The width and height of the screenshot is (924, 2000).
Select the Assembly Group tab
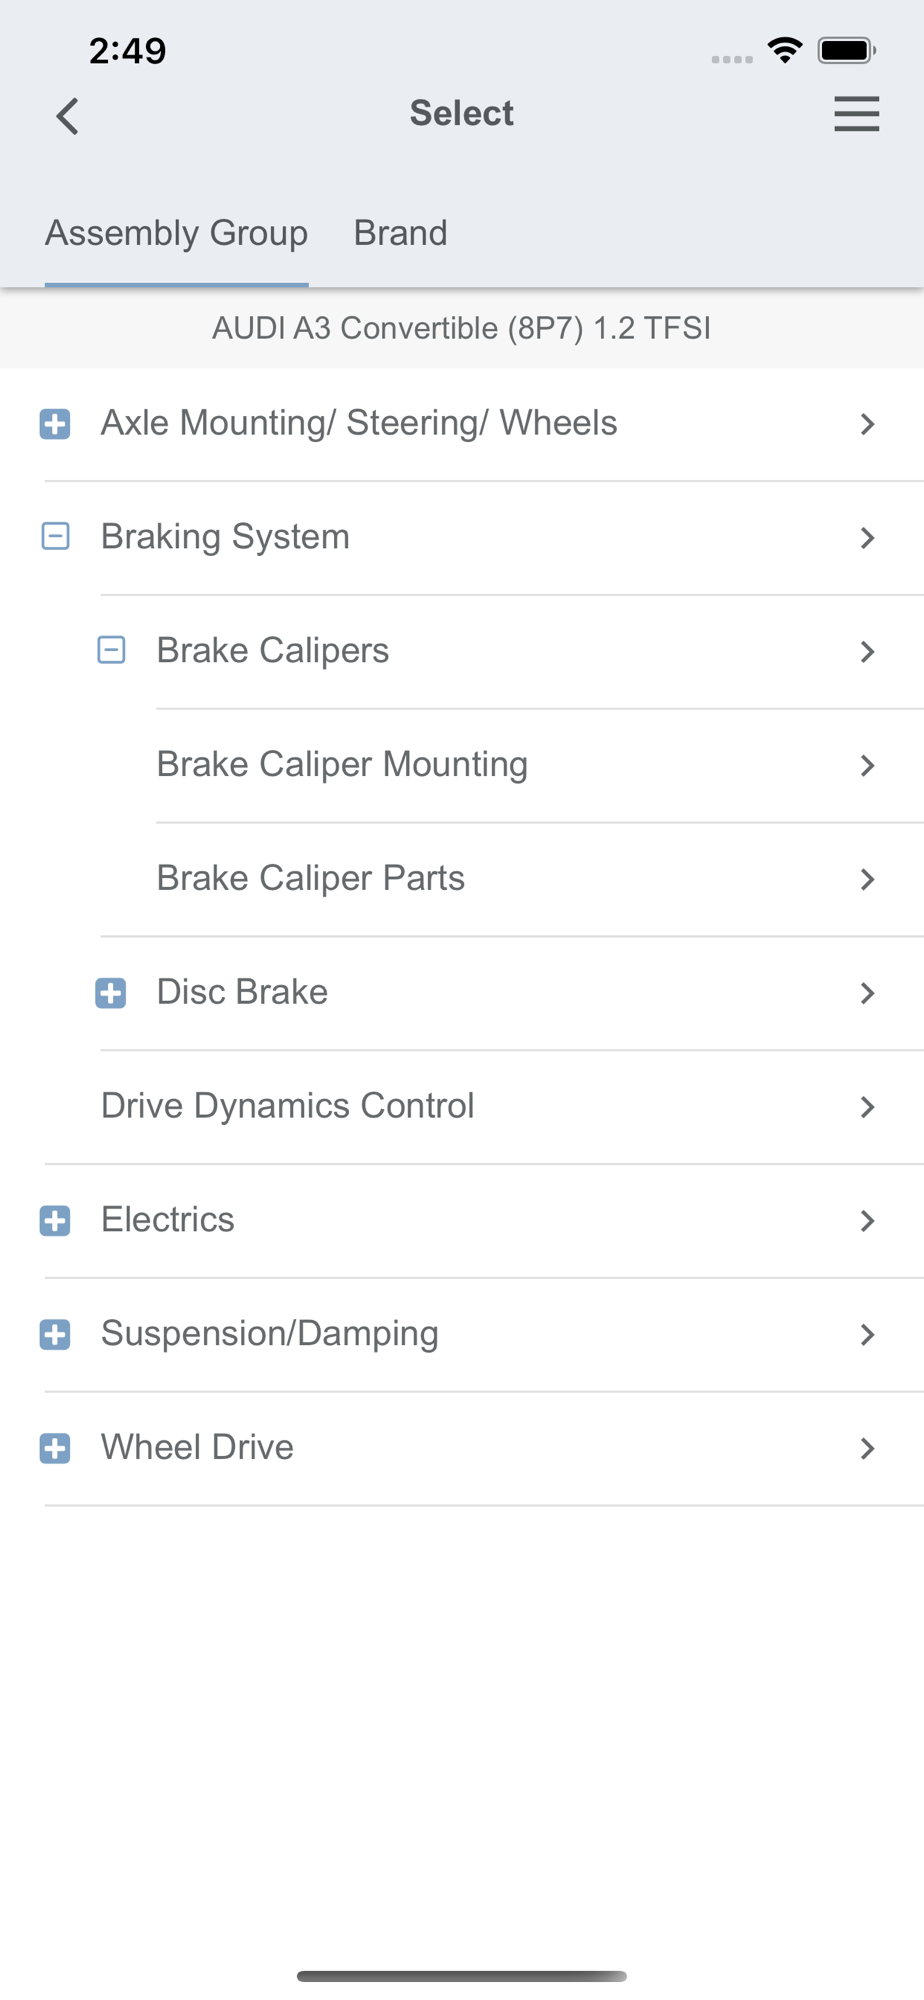[x=176, y=233]
